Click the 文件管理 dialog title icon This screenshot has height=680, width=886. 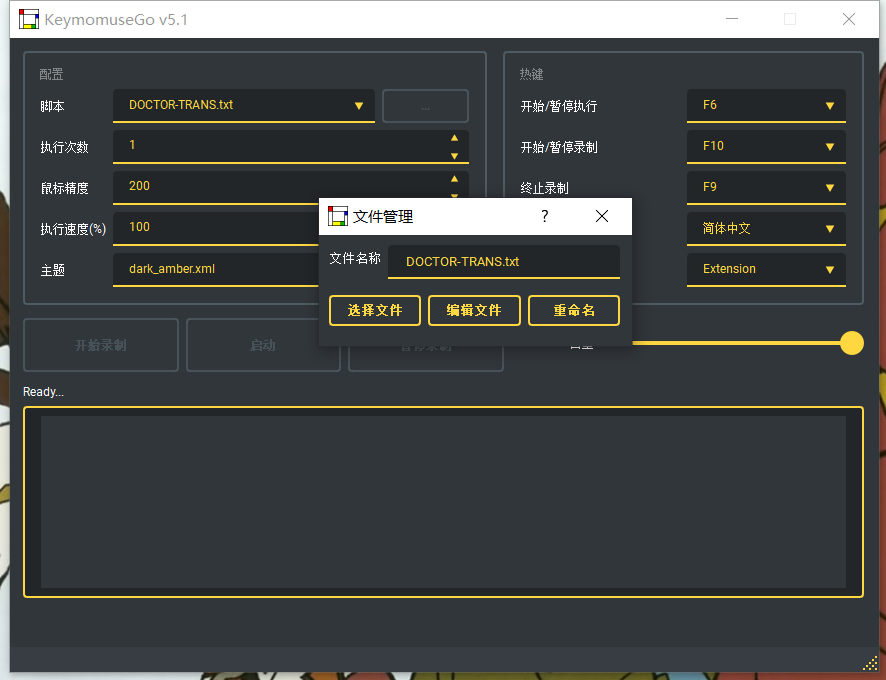pyautogui.click(x=338, y=216)
